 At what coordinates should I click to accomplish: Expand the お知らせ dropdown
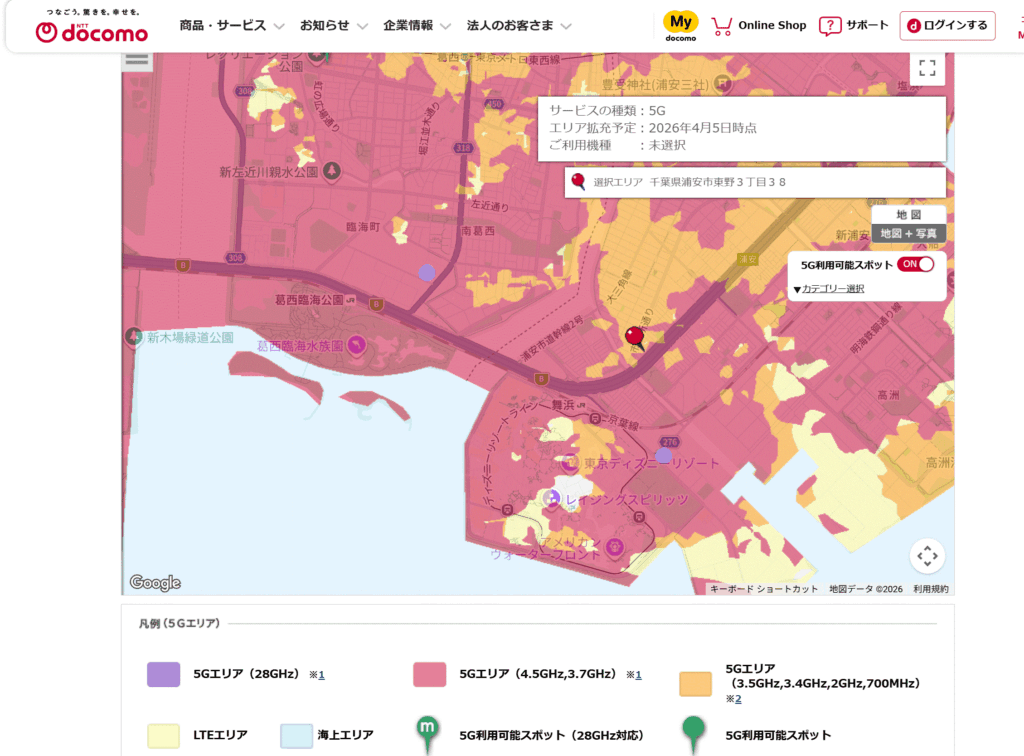tap(334, 26)
